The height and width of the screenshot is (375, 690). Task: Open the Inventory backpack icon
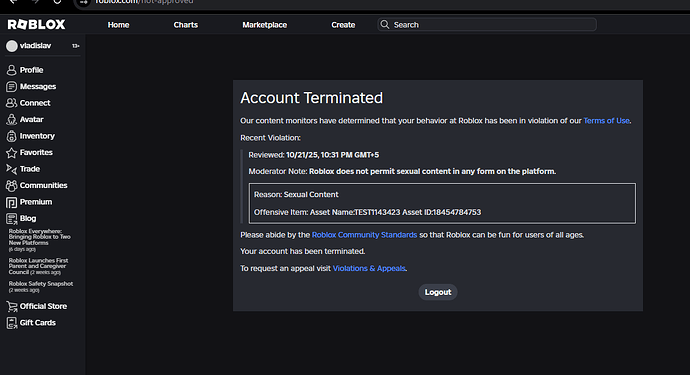[x=11, y=136]
